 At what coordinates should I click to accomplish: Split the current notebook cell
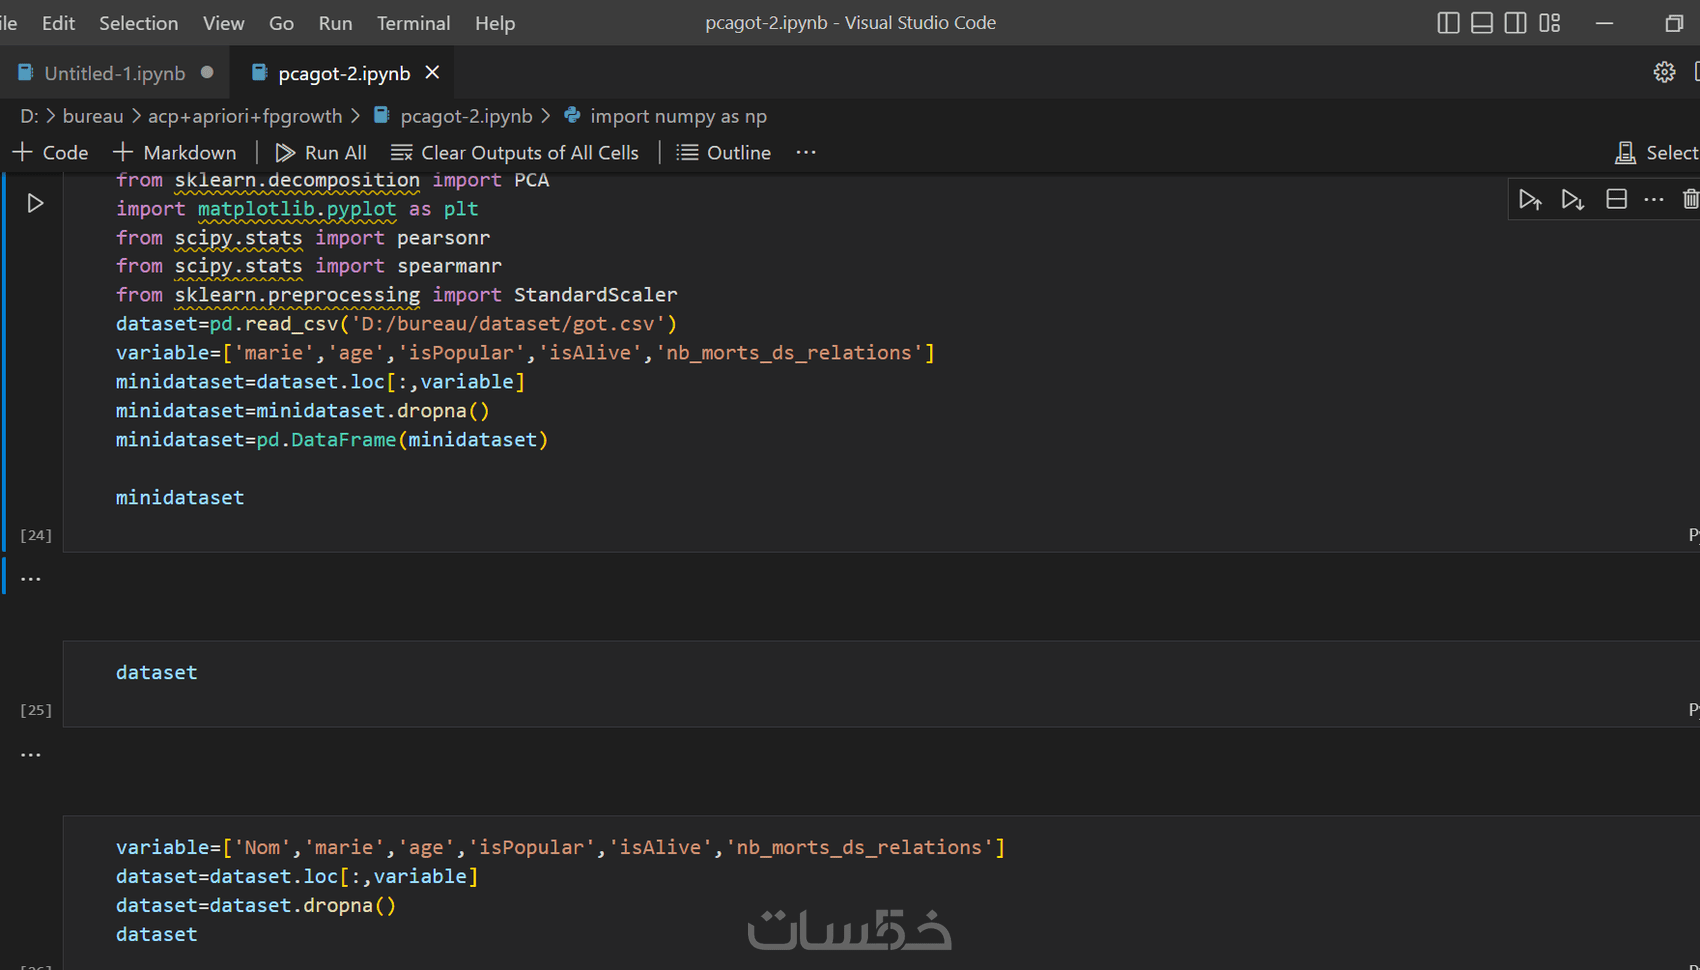pos(1616,199)
